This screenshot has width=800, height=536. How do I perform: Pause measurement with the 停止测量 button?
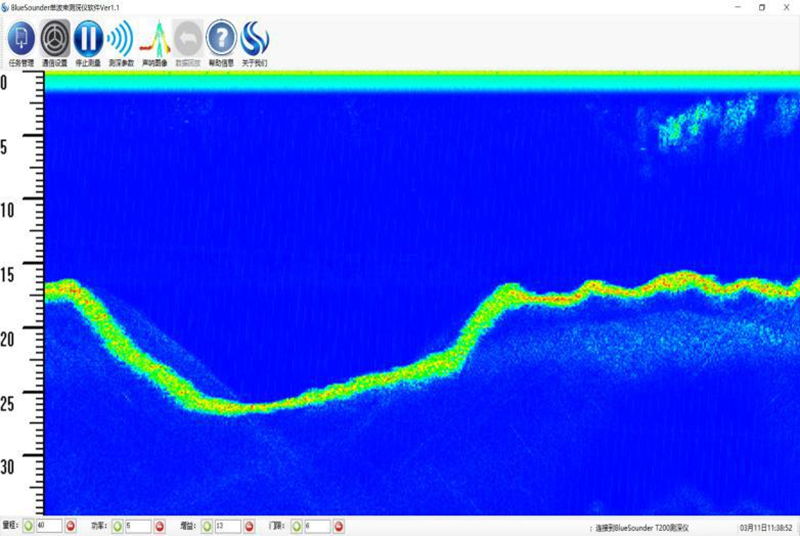pyautogui.click(x=88, y=39)
